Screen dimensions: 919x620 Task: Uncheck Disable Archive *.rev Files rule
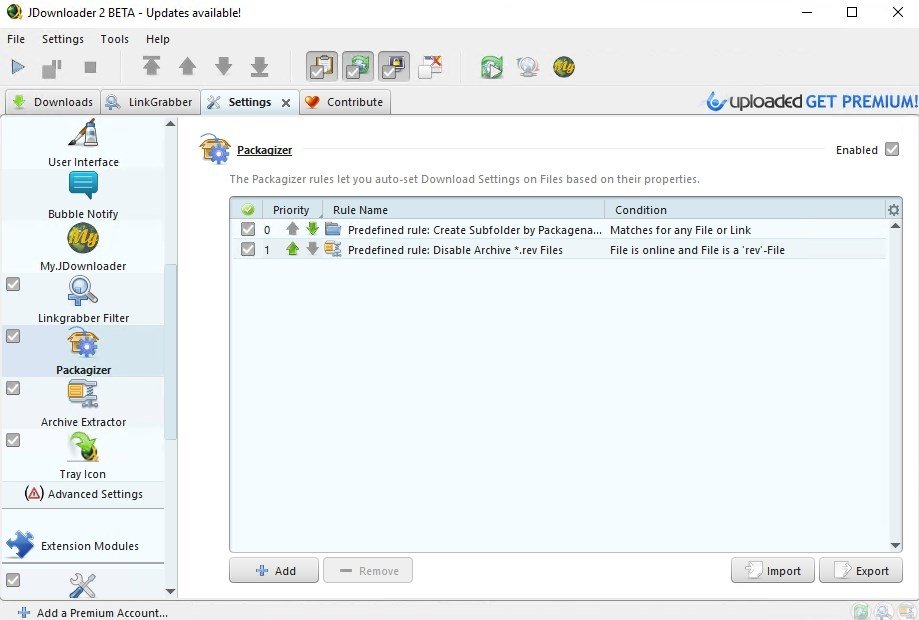pyautogui.click(x=248, y=250)
